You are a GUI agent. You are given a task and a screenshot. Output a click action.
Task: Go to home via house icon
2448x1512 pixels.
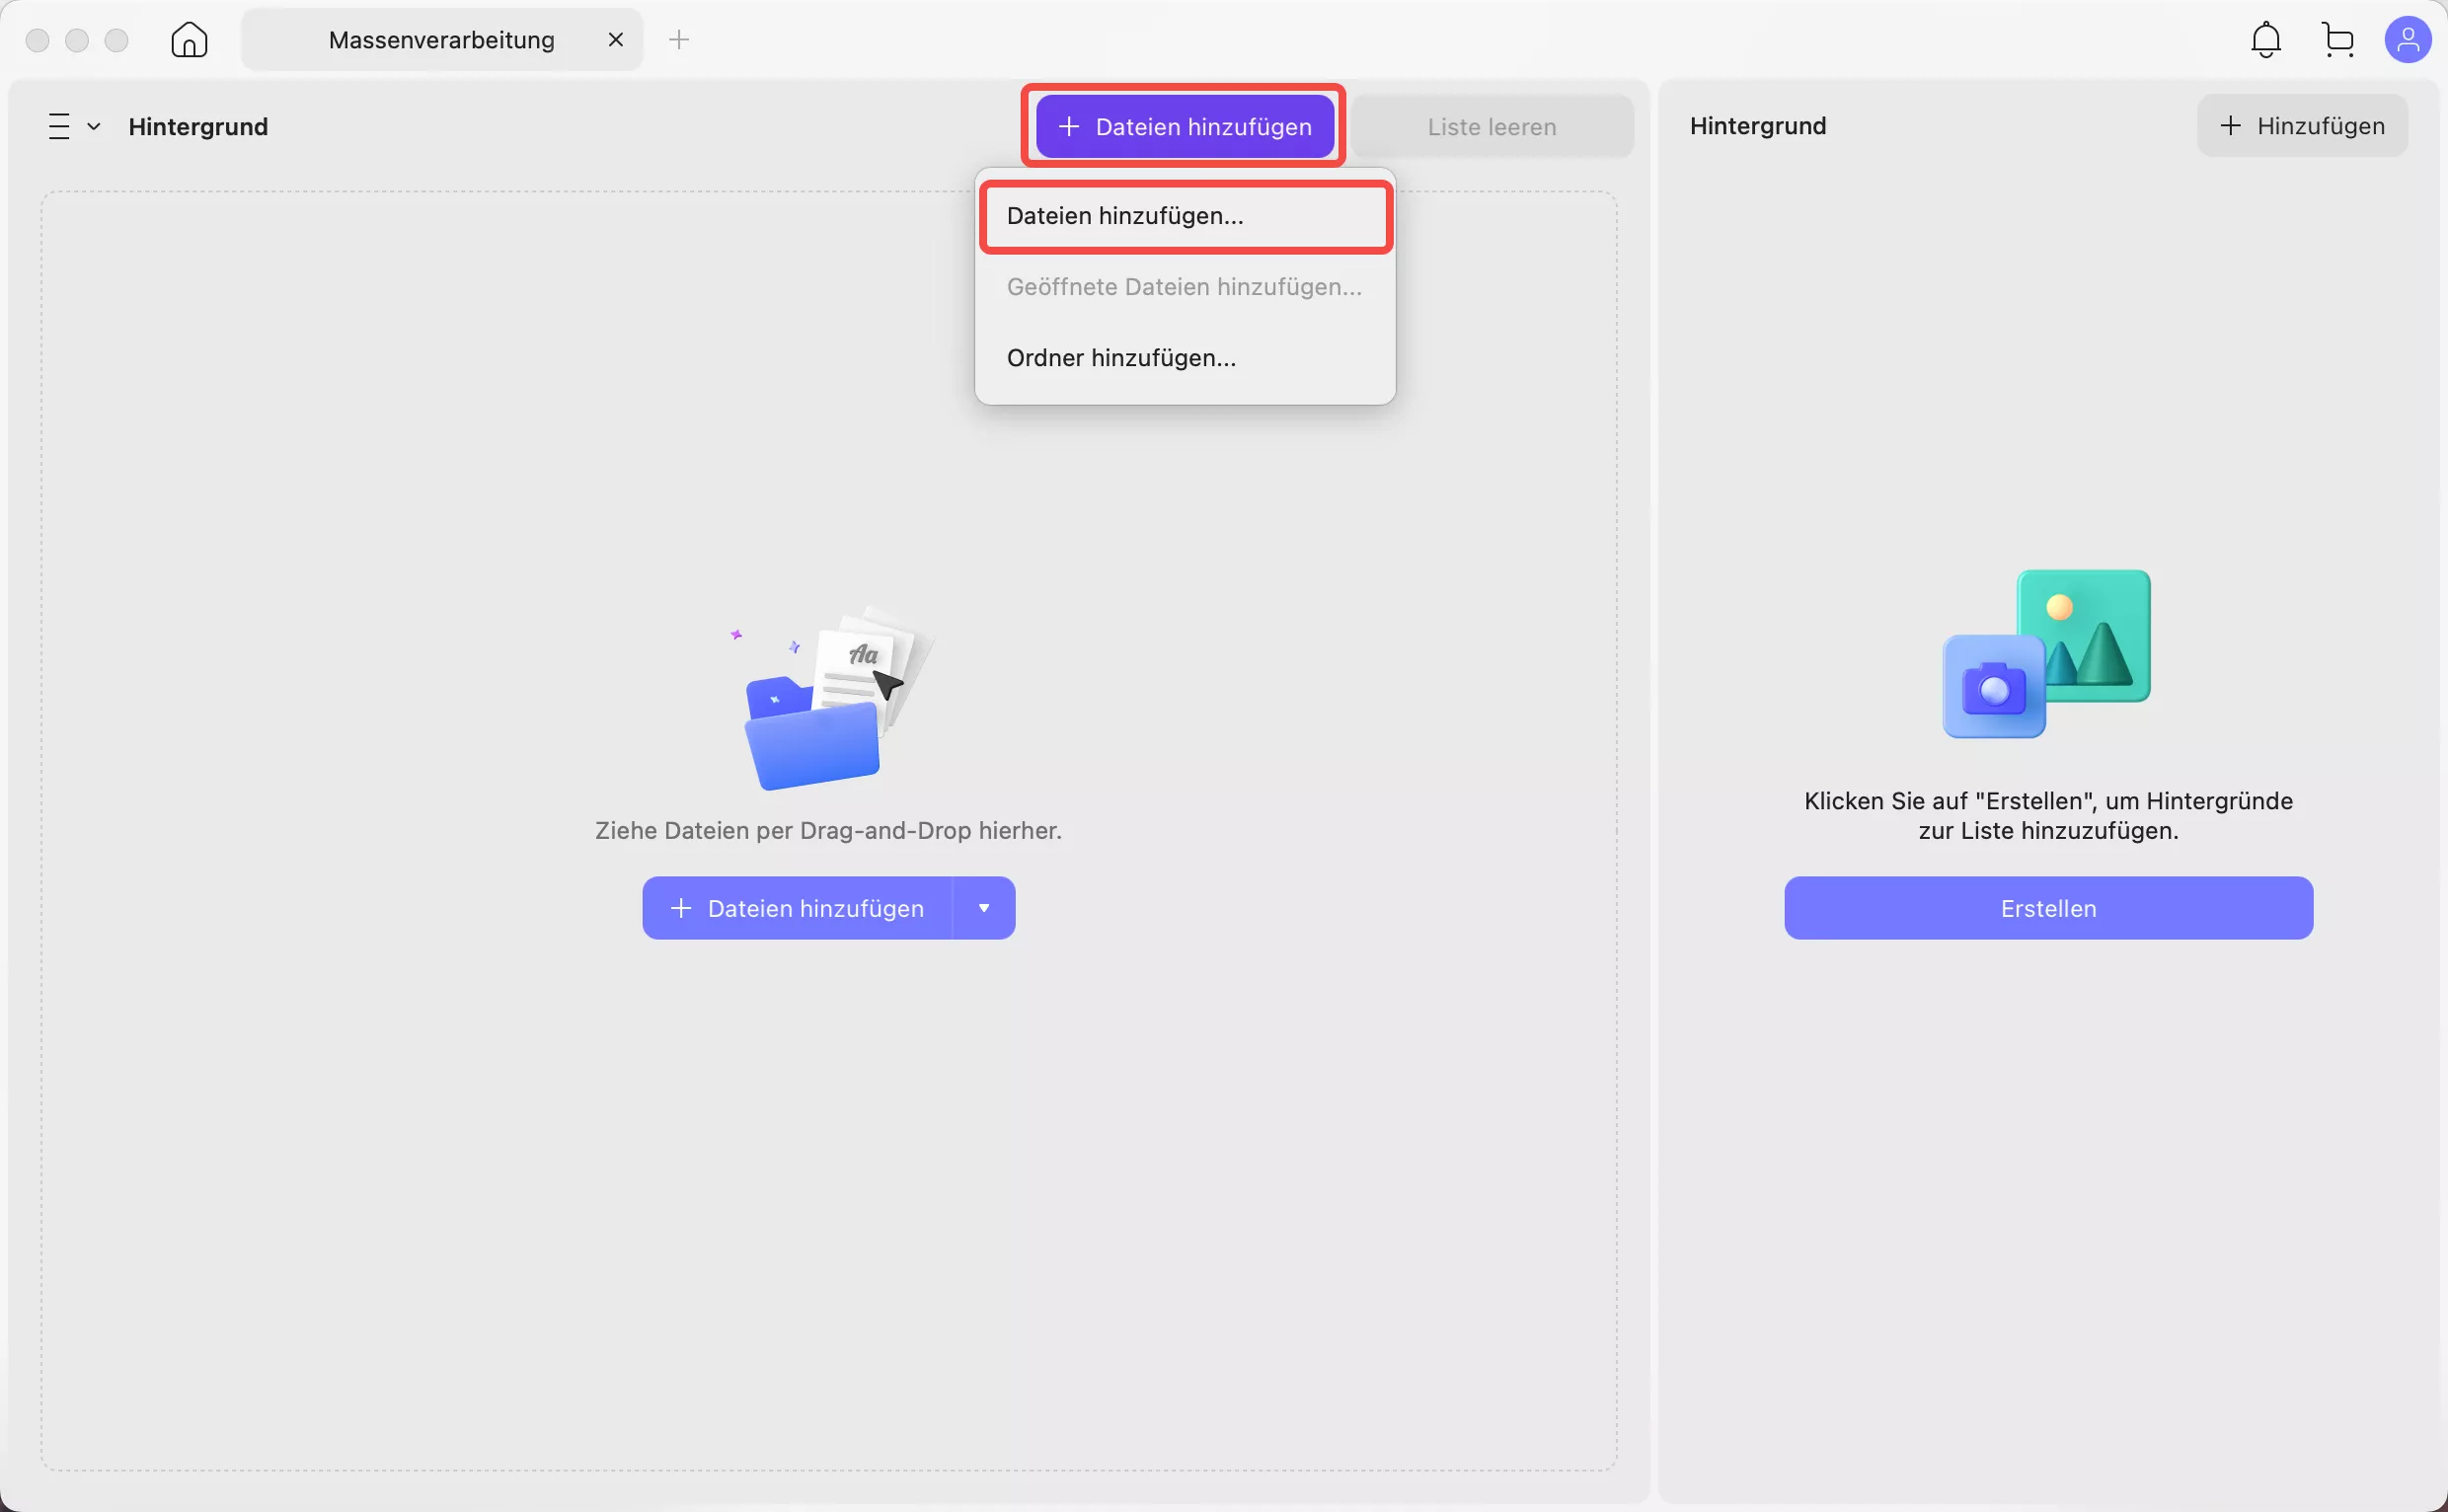(189, 40)
